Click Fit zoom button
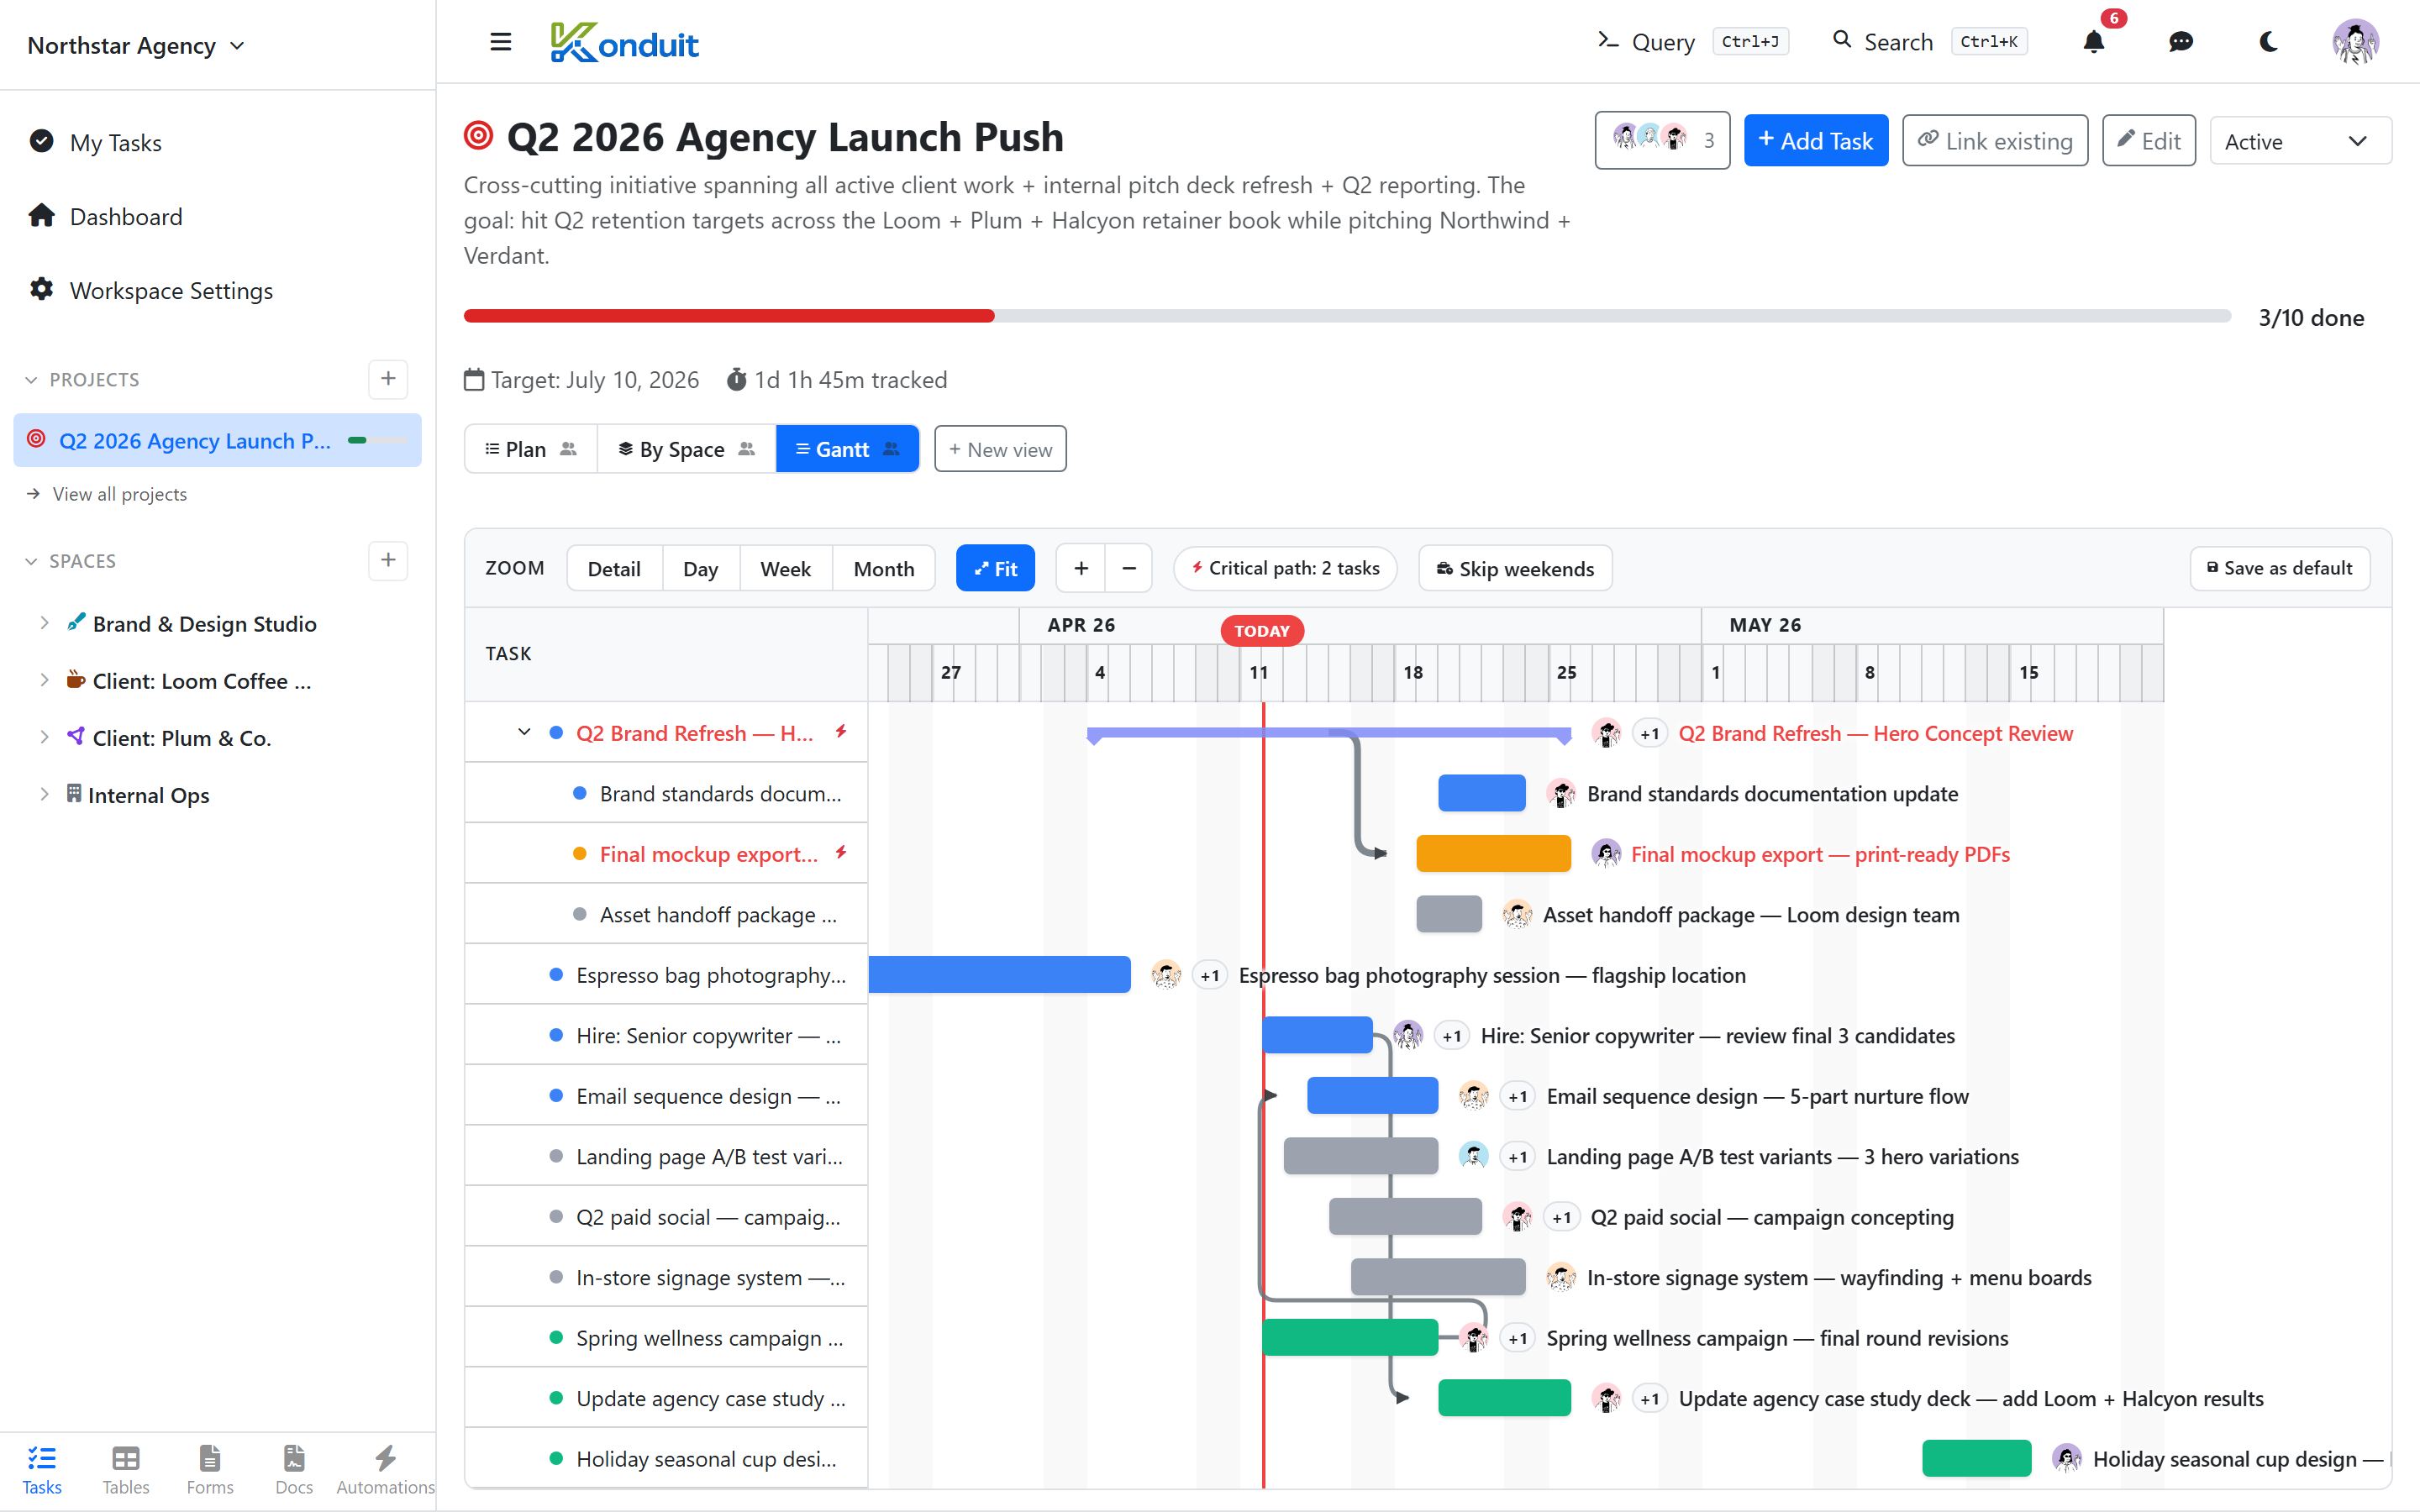The height and width of the screenshot is (1512, 2420). (x=995, y=568)
